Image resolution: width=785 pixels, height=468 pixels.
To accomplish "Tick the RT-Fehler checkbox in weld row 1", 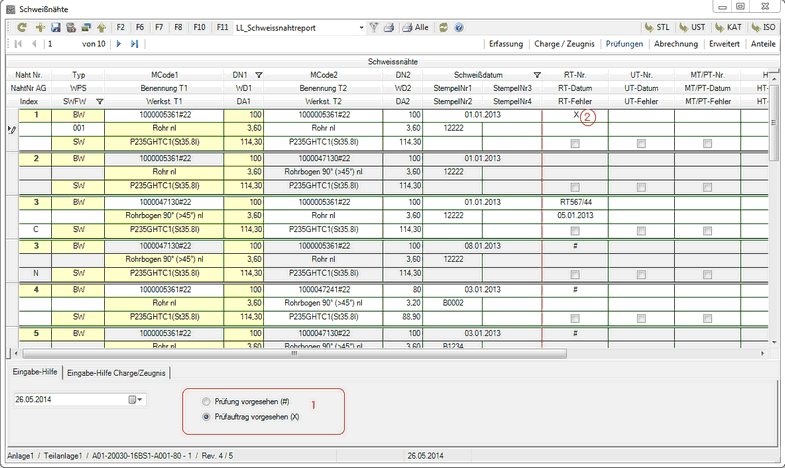I will 574,144.
